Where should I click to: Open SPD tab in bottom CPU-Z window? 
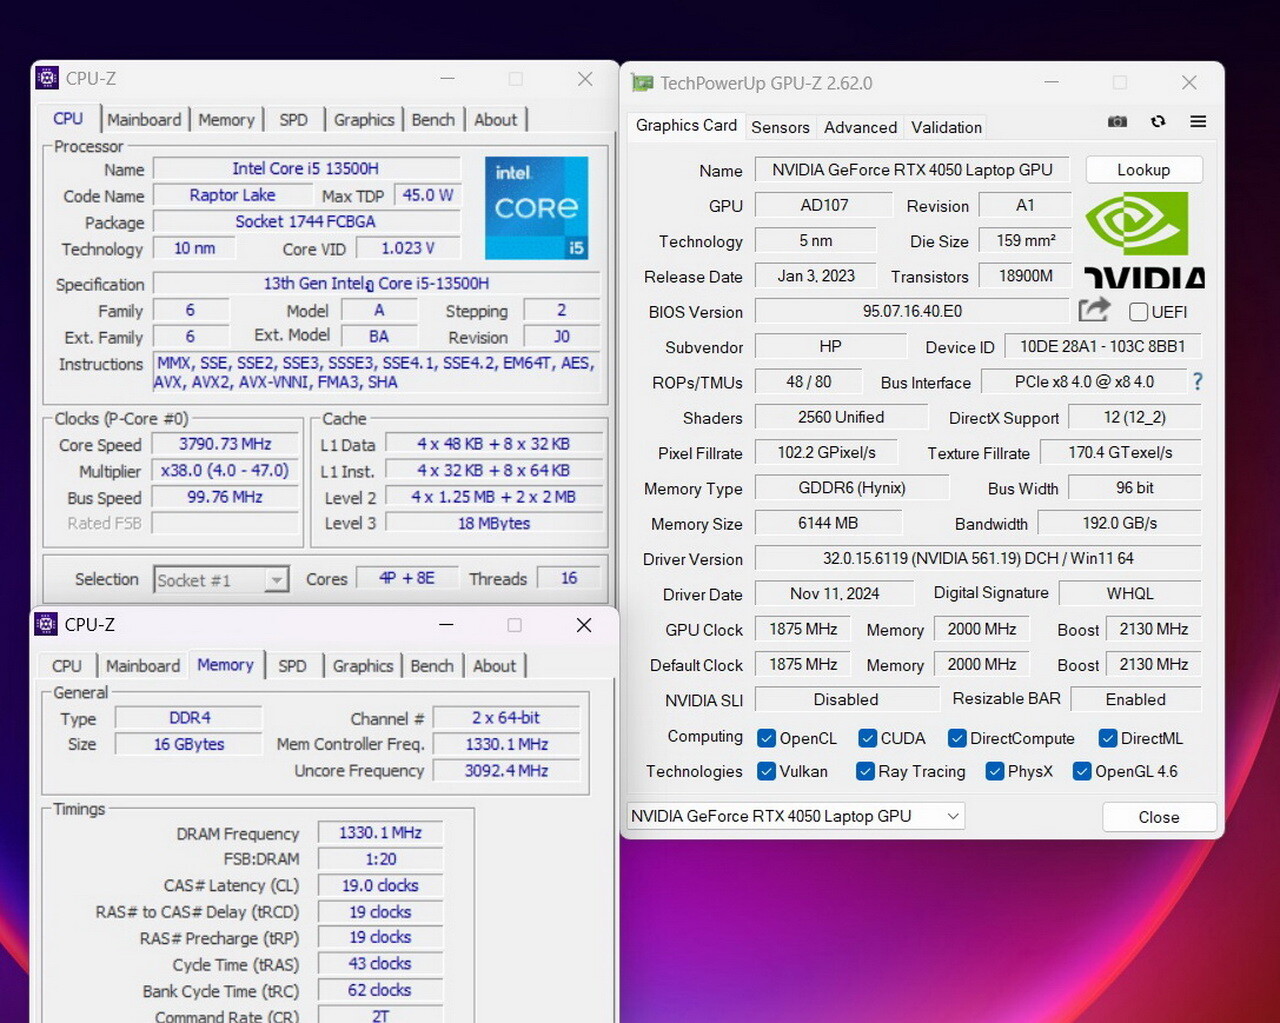pyautogui.click(x=292, y=666)
